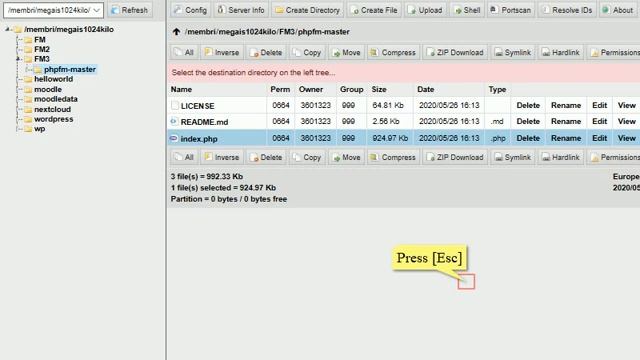Click Move in upper action bar
This screenshot has height=360, width=640.
click(x=347, y=52)
